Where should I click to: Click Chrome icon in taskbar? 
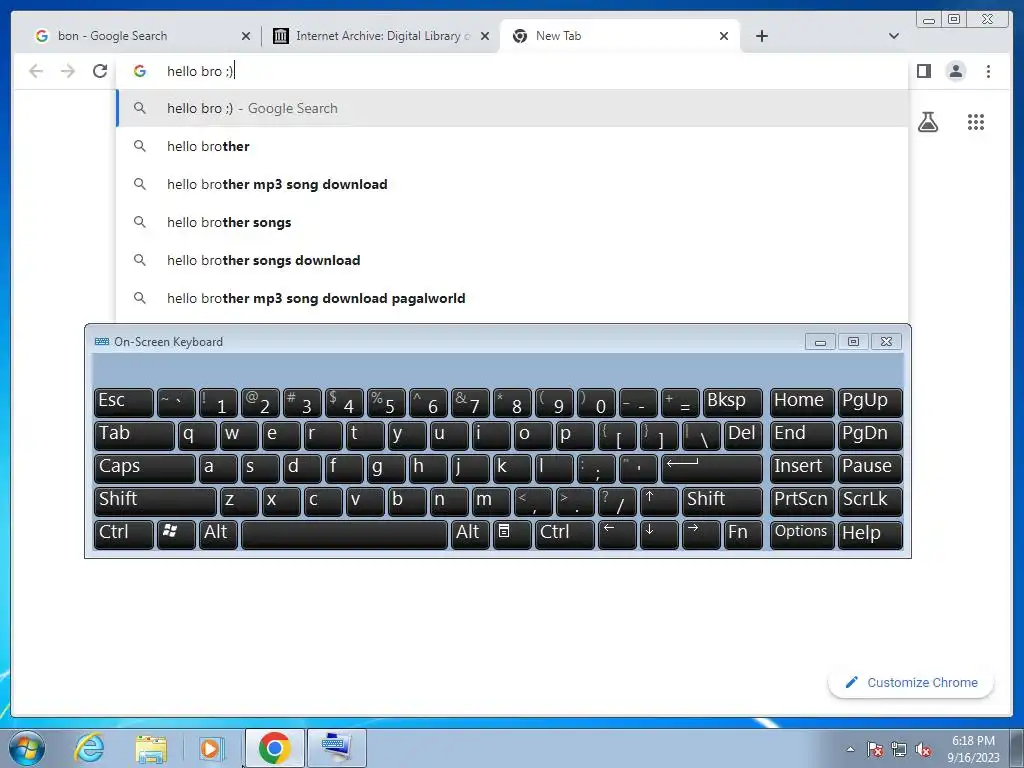[274, 748]
